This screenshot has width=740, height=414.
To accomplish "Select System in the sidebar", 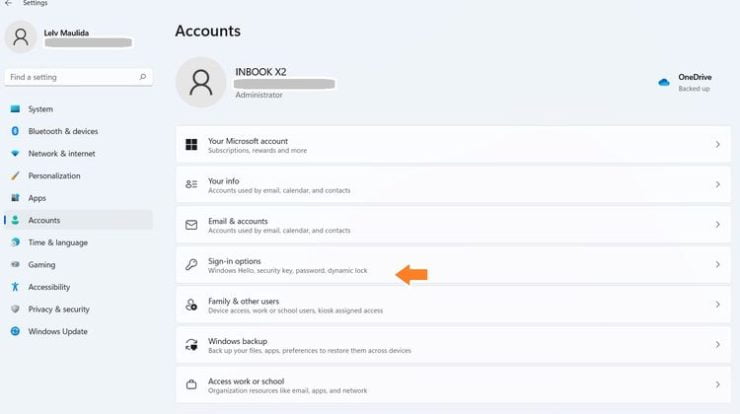I will click(40, 109).
